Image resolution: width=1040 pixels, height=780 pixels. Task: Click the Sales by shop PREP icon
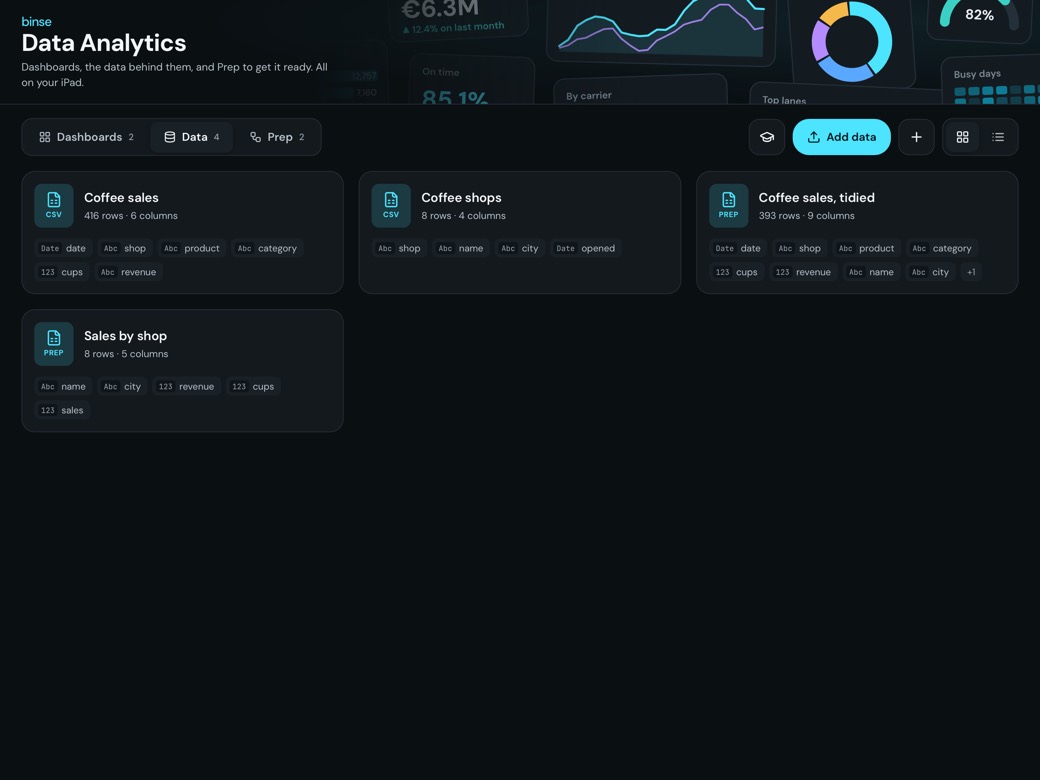click(x=54, y=344)
